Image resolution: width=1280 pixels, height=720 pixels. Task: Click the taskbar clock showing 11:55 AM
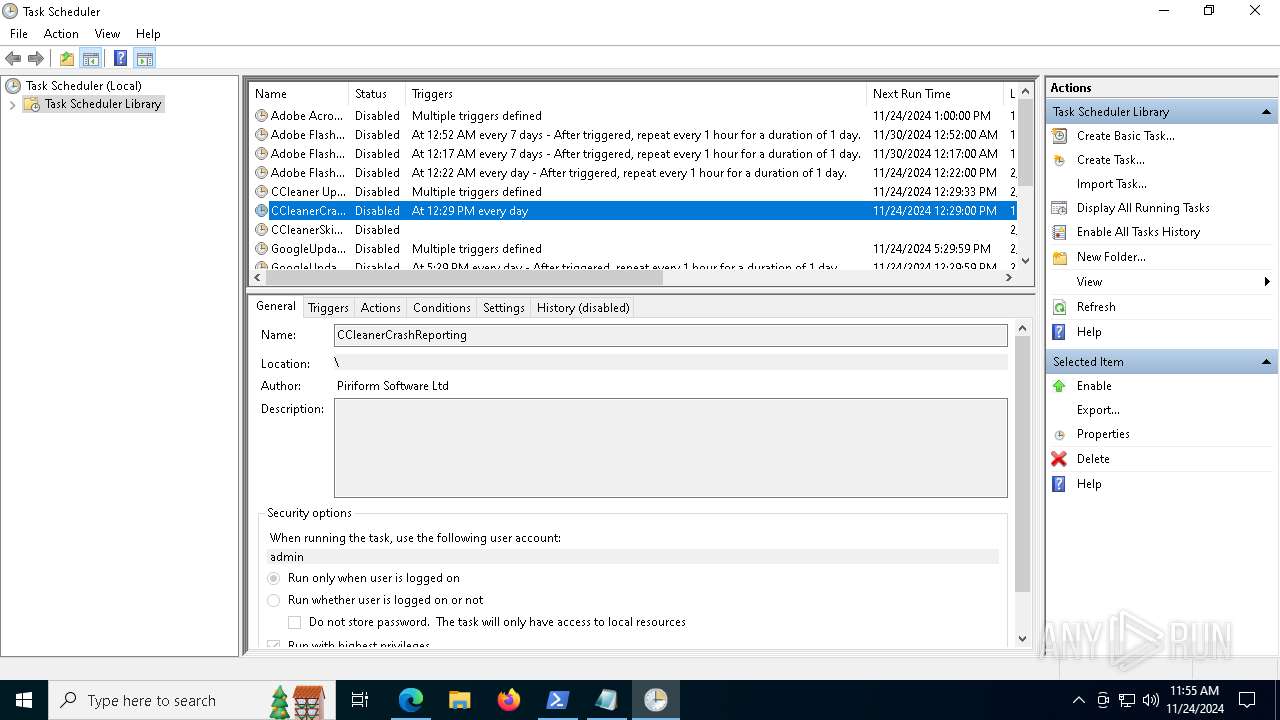pos(1196,700)
